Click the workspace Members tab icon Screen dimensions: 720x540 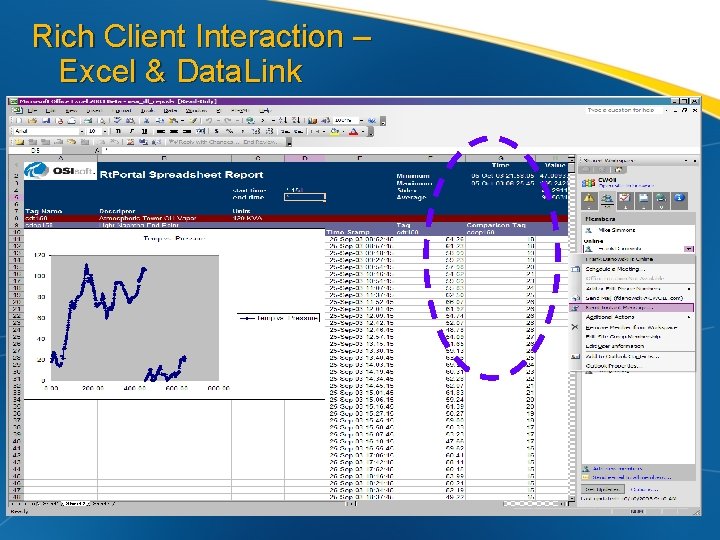pos(607,200)
